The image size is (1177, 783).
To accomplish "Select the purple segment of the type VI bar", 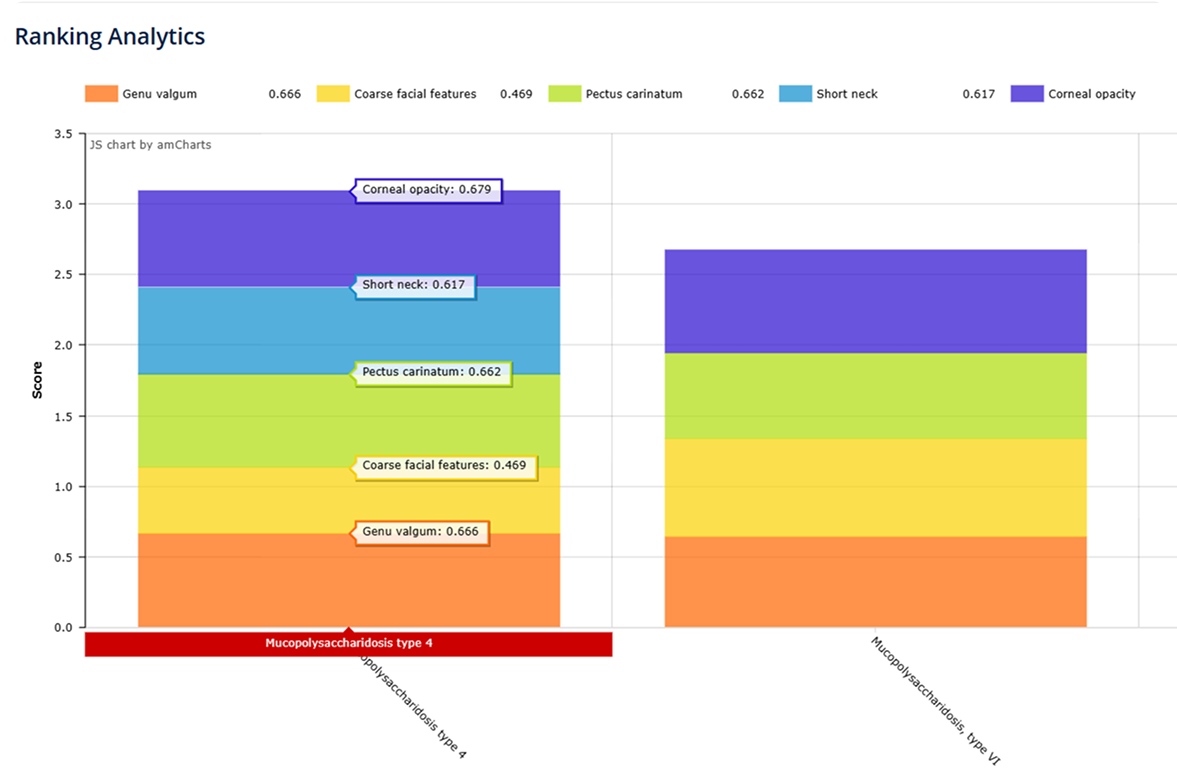I will [x=875, y=300].
